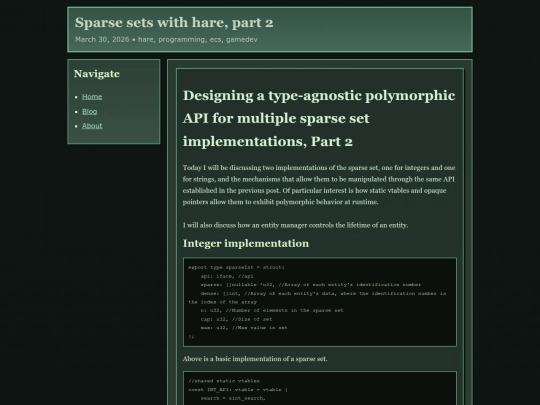Go to the Blog link
This screenshot has height=405, width=540.
click(x=90, y=112)
